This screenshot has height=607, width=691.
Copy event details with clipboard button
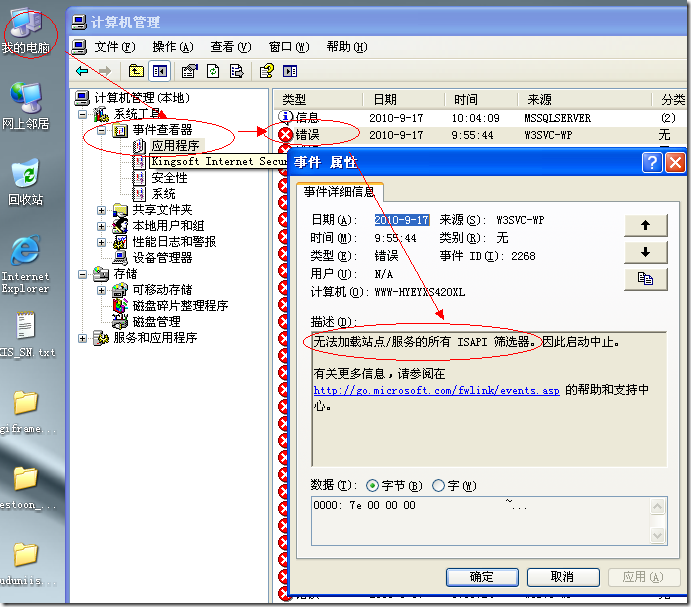point(646,279)
